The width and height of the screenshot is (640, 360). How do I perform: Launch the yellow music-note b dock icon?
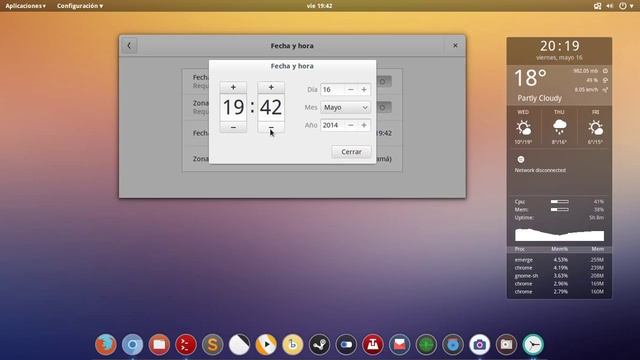click(x=293, y=344)
